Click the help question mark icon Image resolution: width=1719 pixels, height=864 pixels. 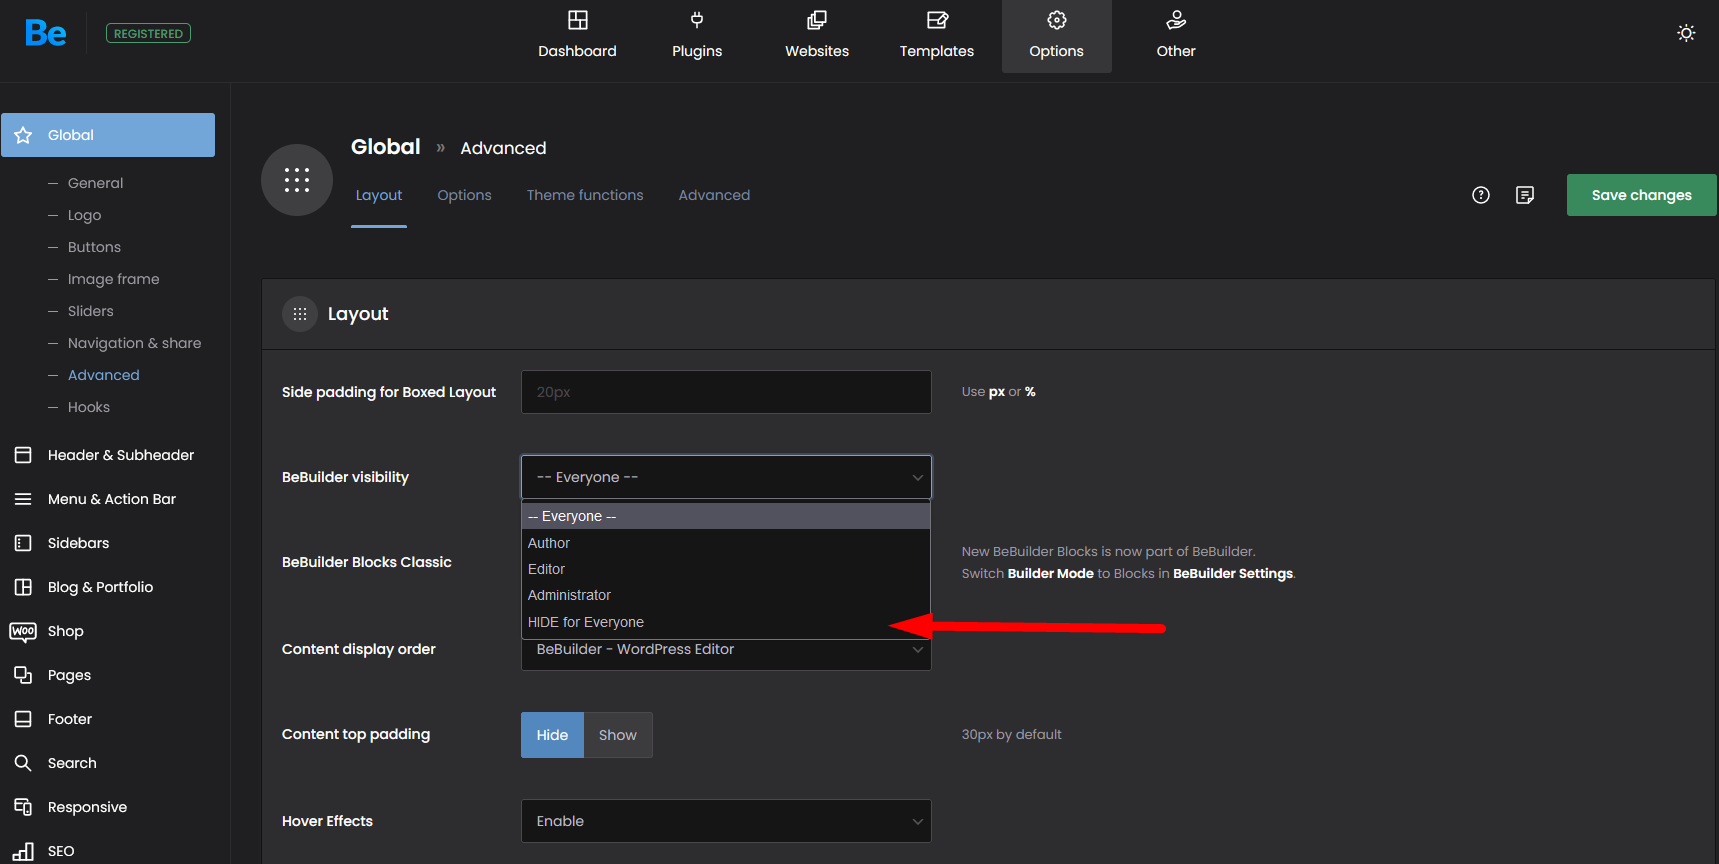point(1481,195)
